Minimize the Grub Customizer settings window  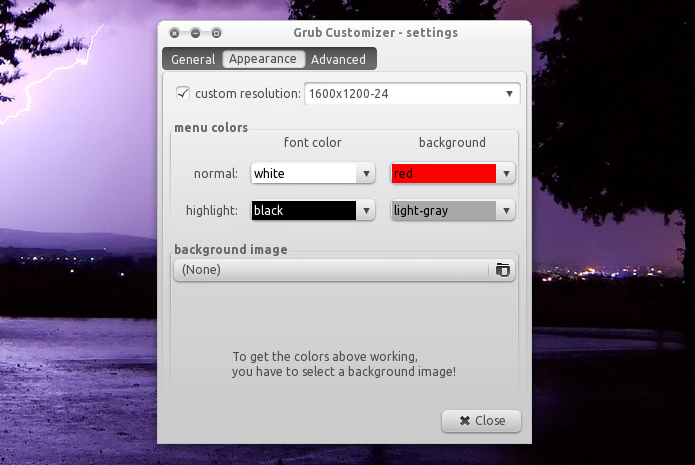click(195, 33)
